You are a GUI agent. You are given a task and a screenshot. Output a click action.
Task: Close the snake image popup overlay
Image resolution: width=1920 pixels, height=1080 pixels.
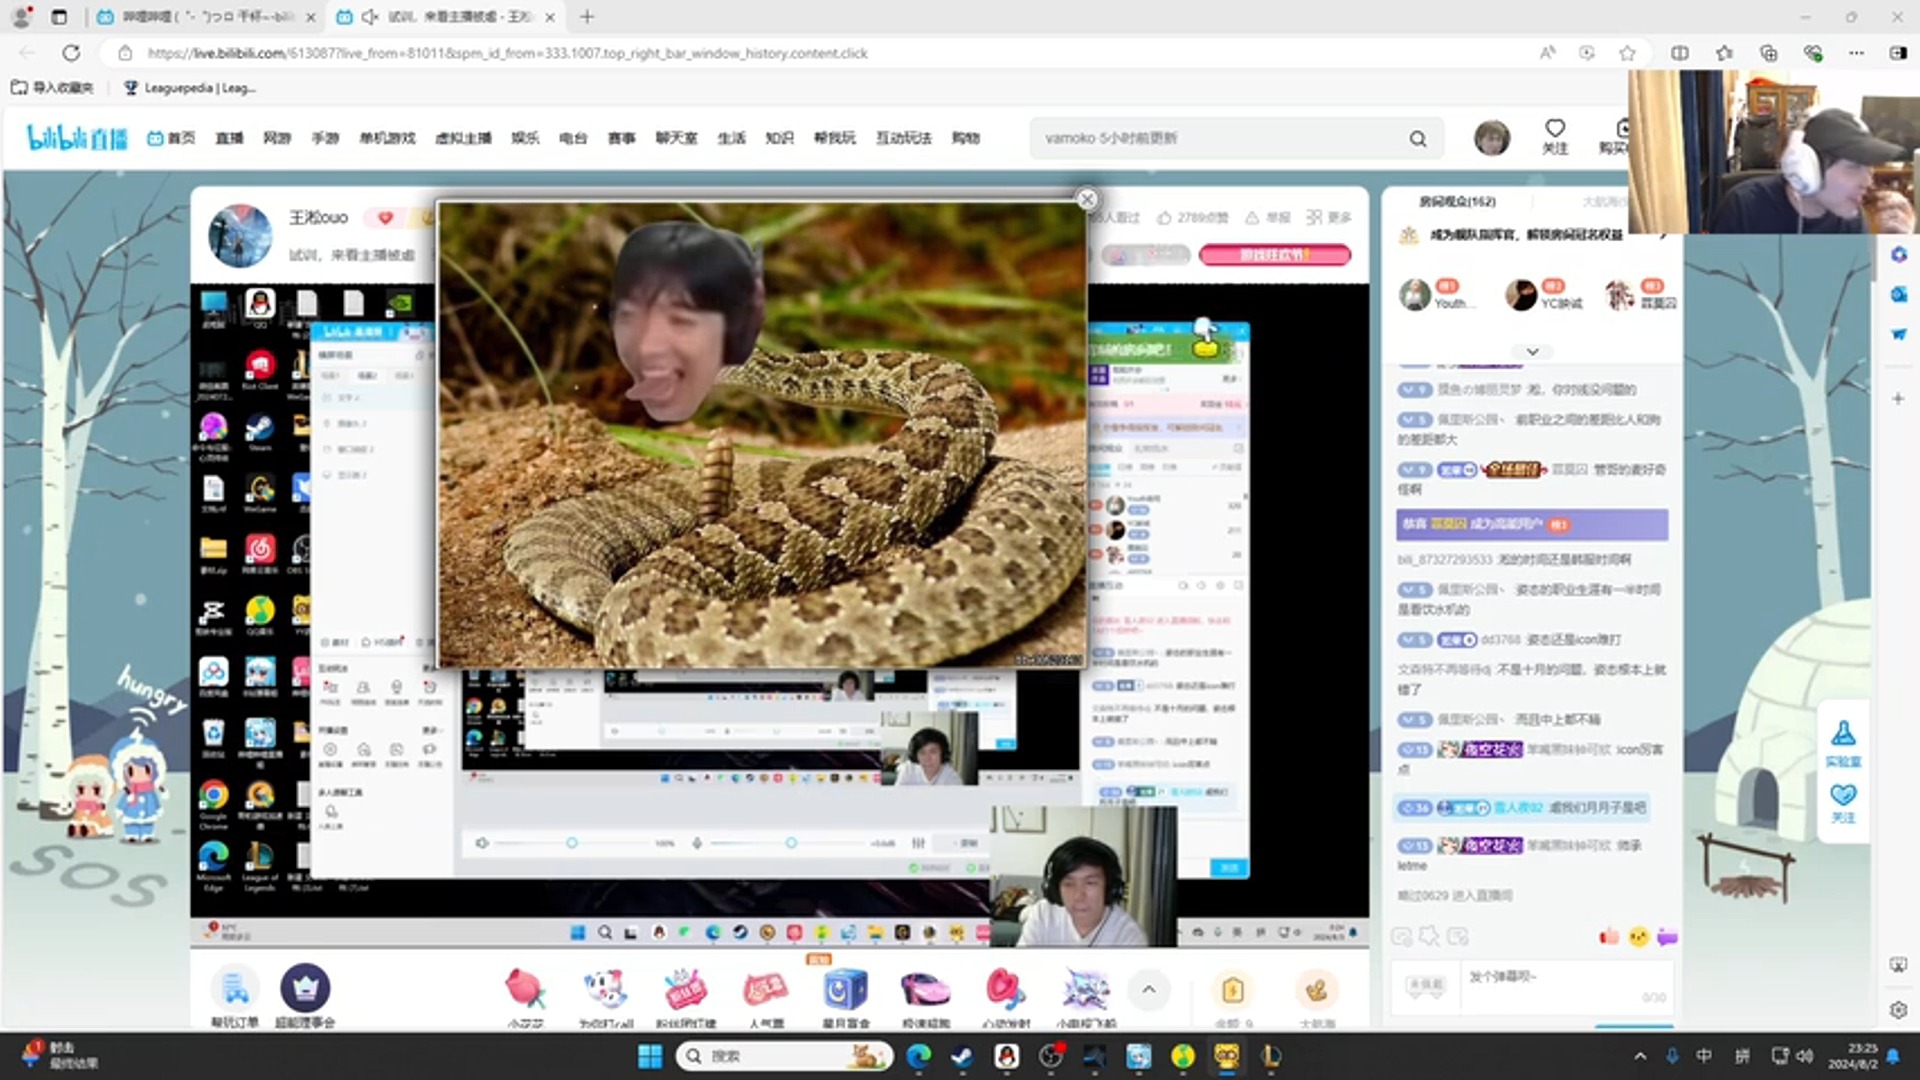[1087, 199]
